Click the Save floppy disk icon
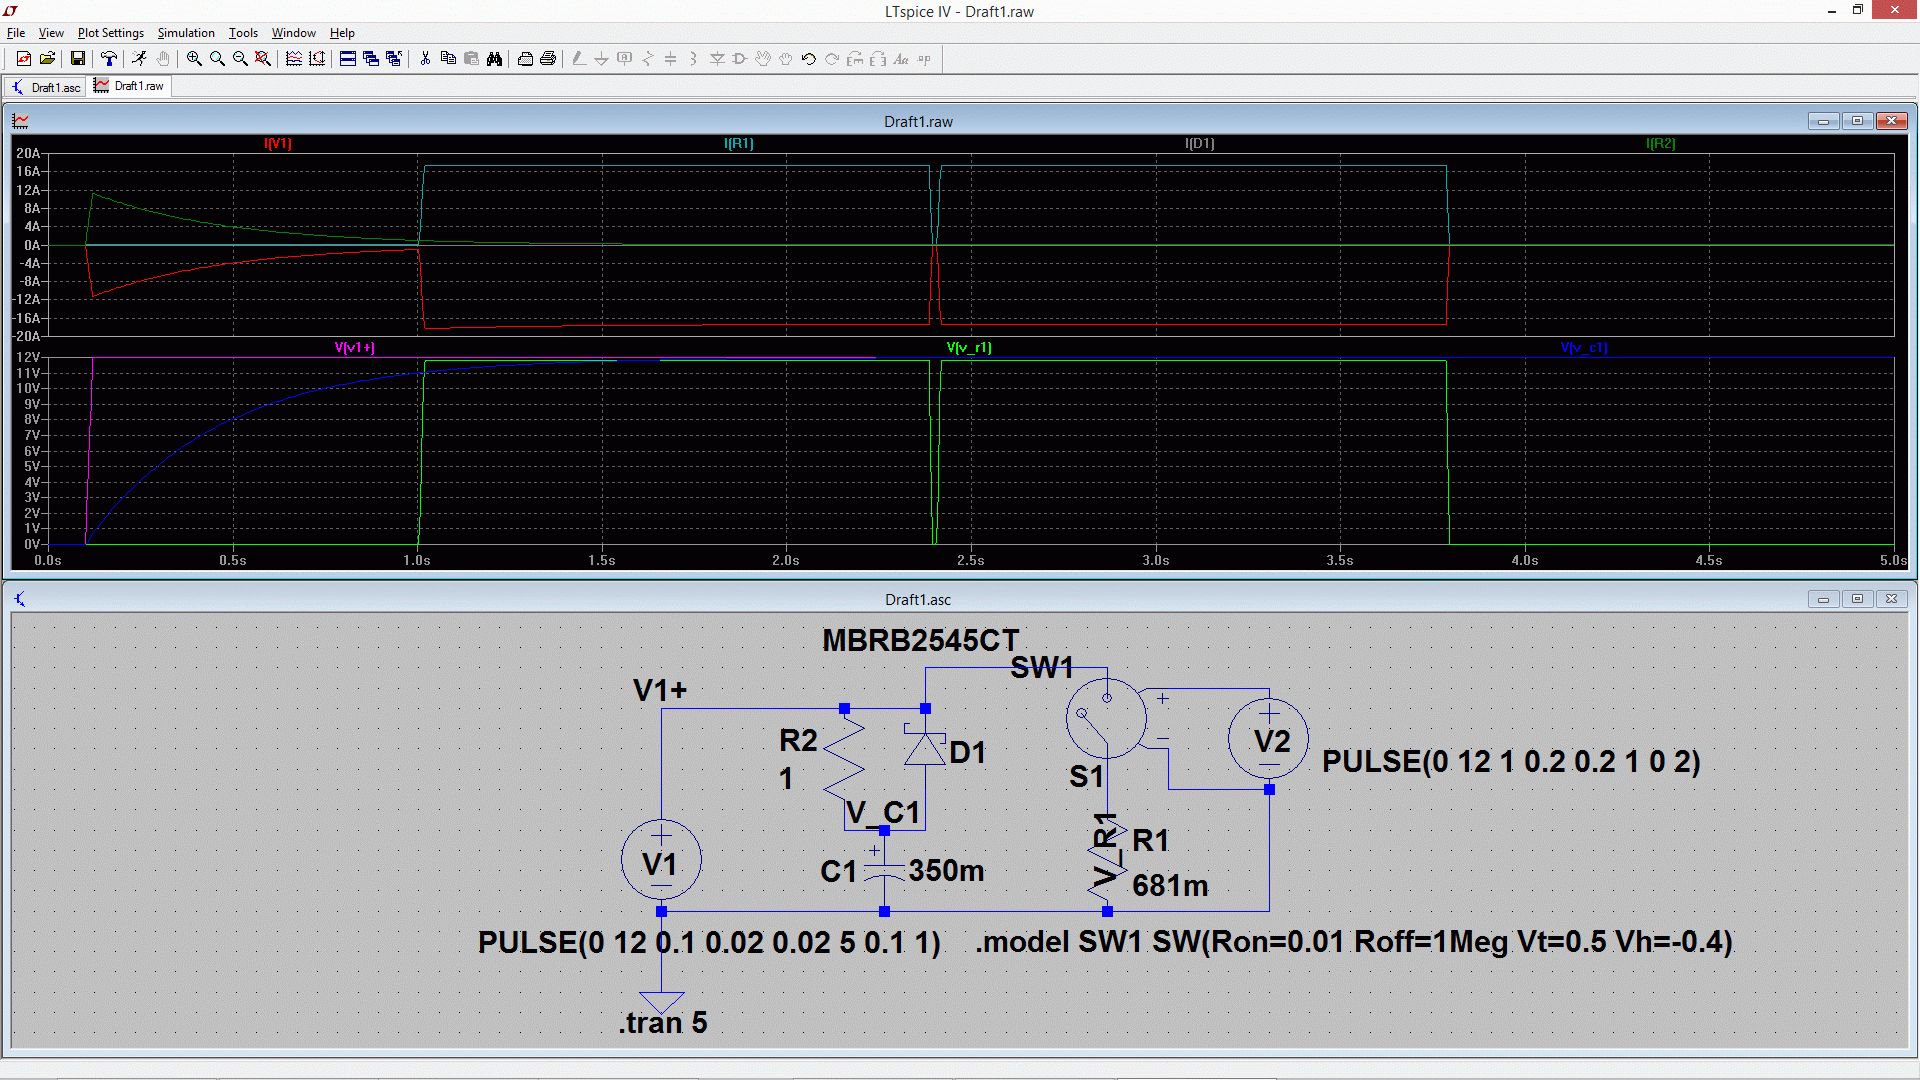 pyautogui.click(x=77, y=59)
